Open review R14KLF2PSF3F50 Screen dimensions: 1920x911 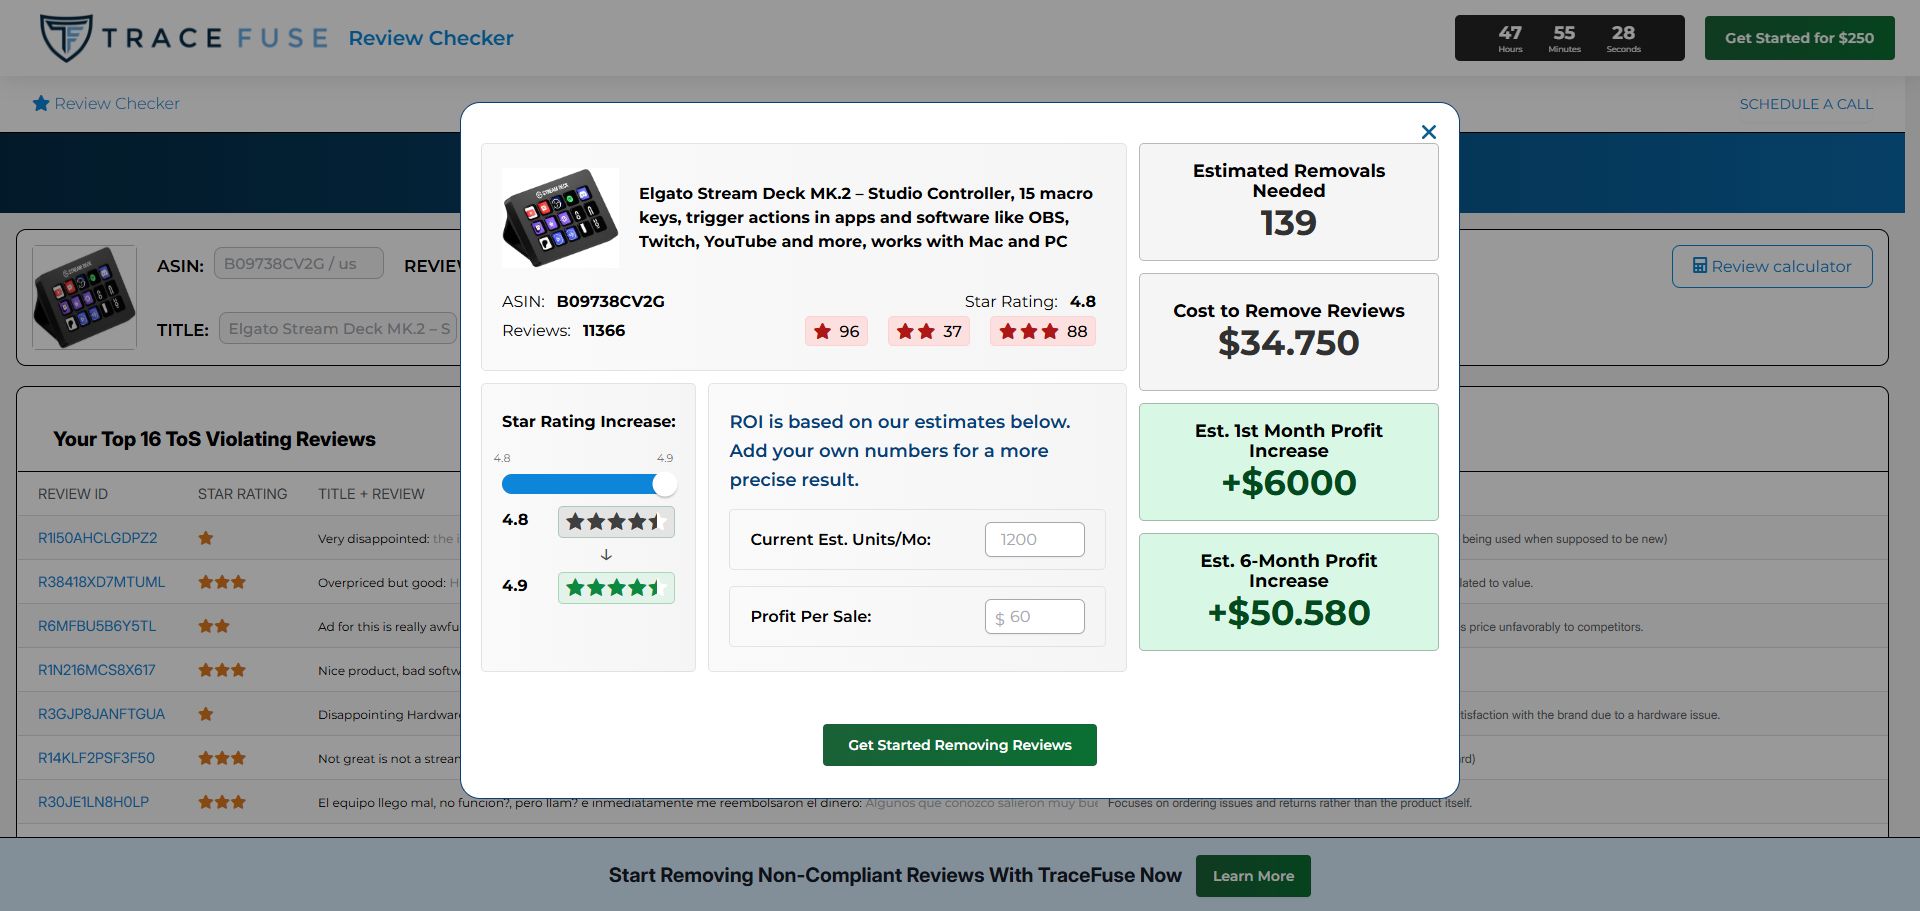pyautogui.click(x=96, y=758)
